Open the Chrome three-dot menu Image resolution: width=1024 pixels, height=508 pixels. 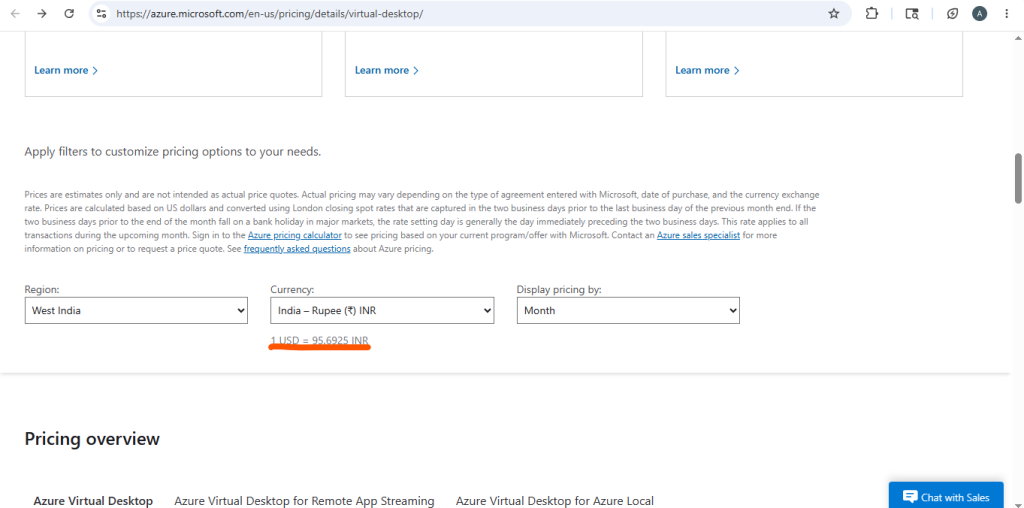[1006, 14]
